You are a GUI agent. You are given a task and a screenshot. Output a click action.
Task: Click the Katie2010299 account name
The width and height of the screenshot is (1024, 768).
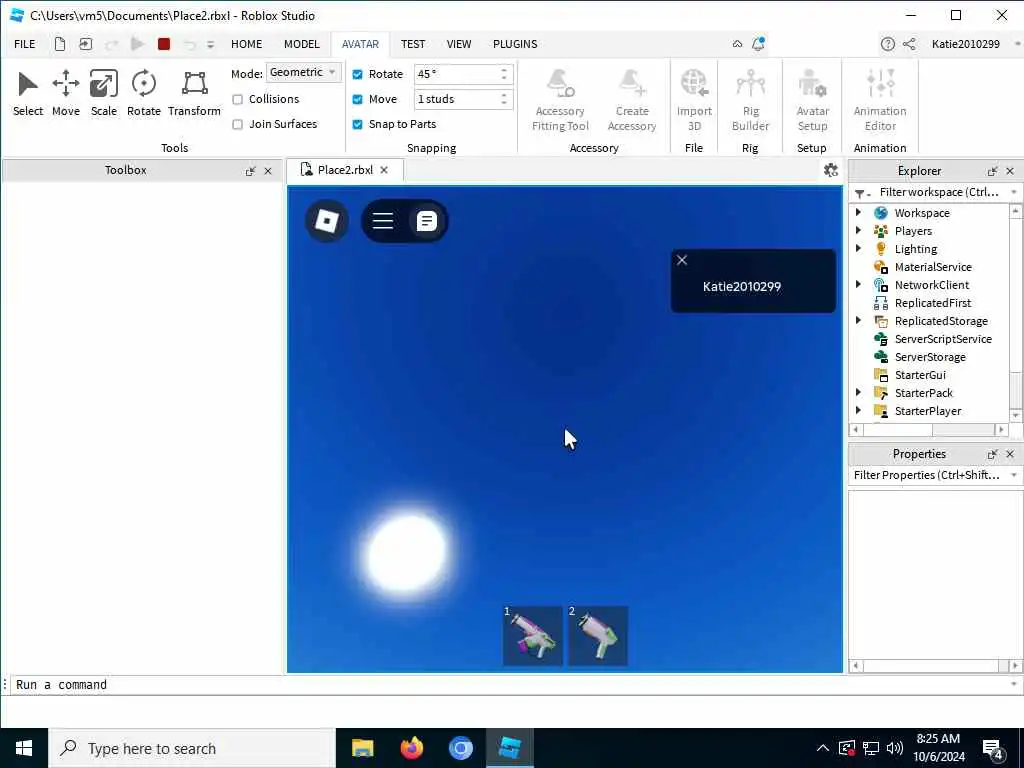(965, 44)
